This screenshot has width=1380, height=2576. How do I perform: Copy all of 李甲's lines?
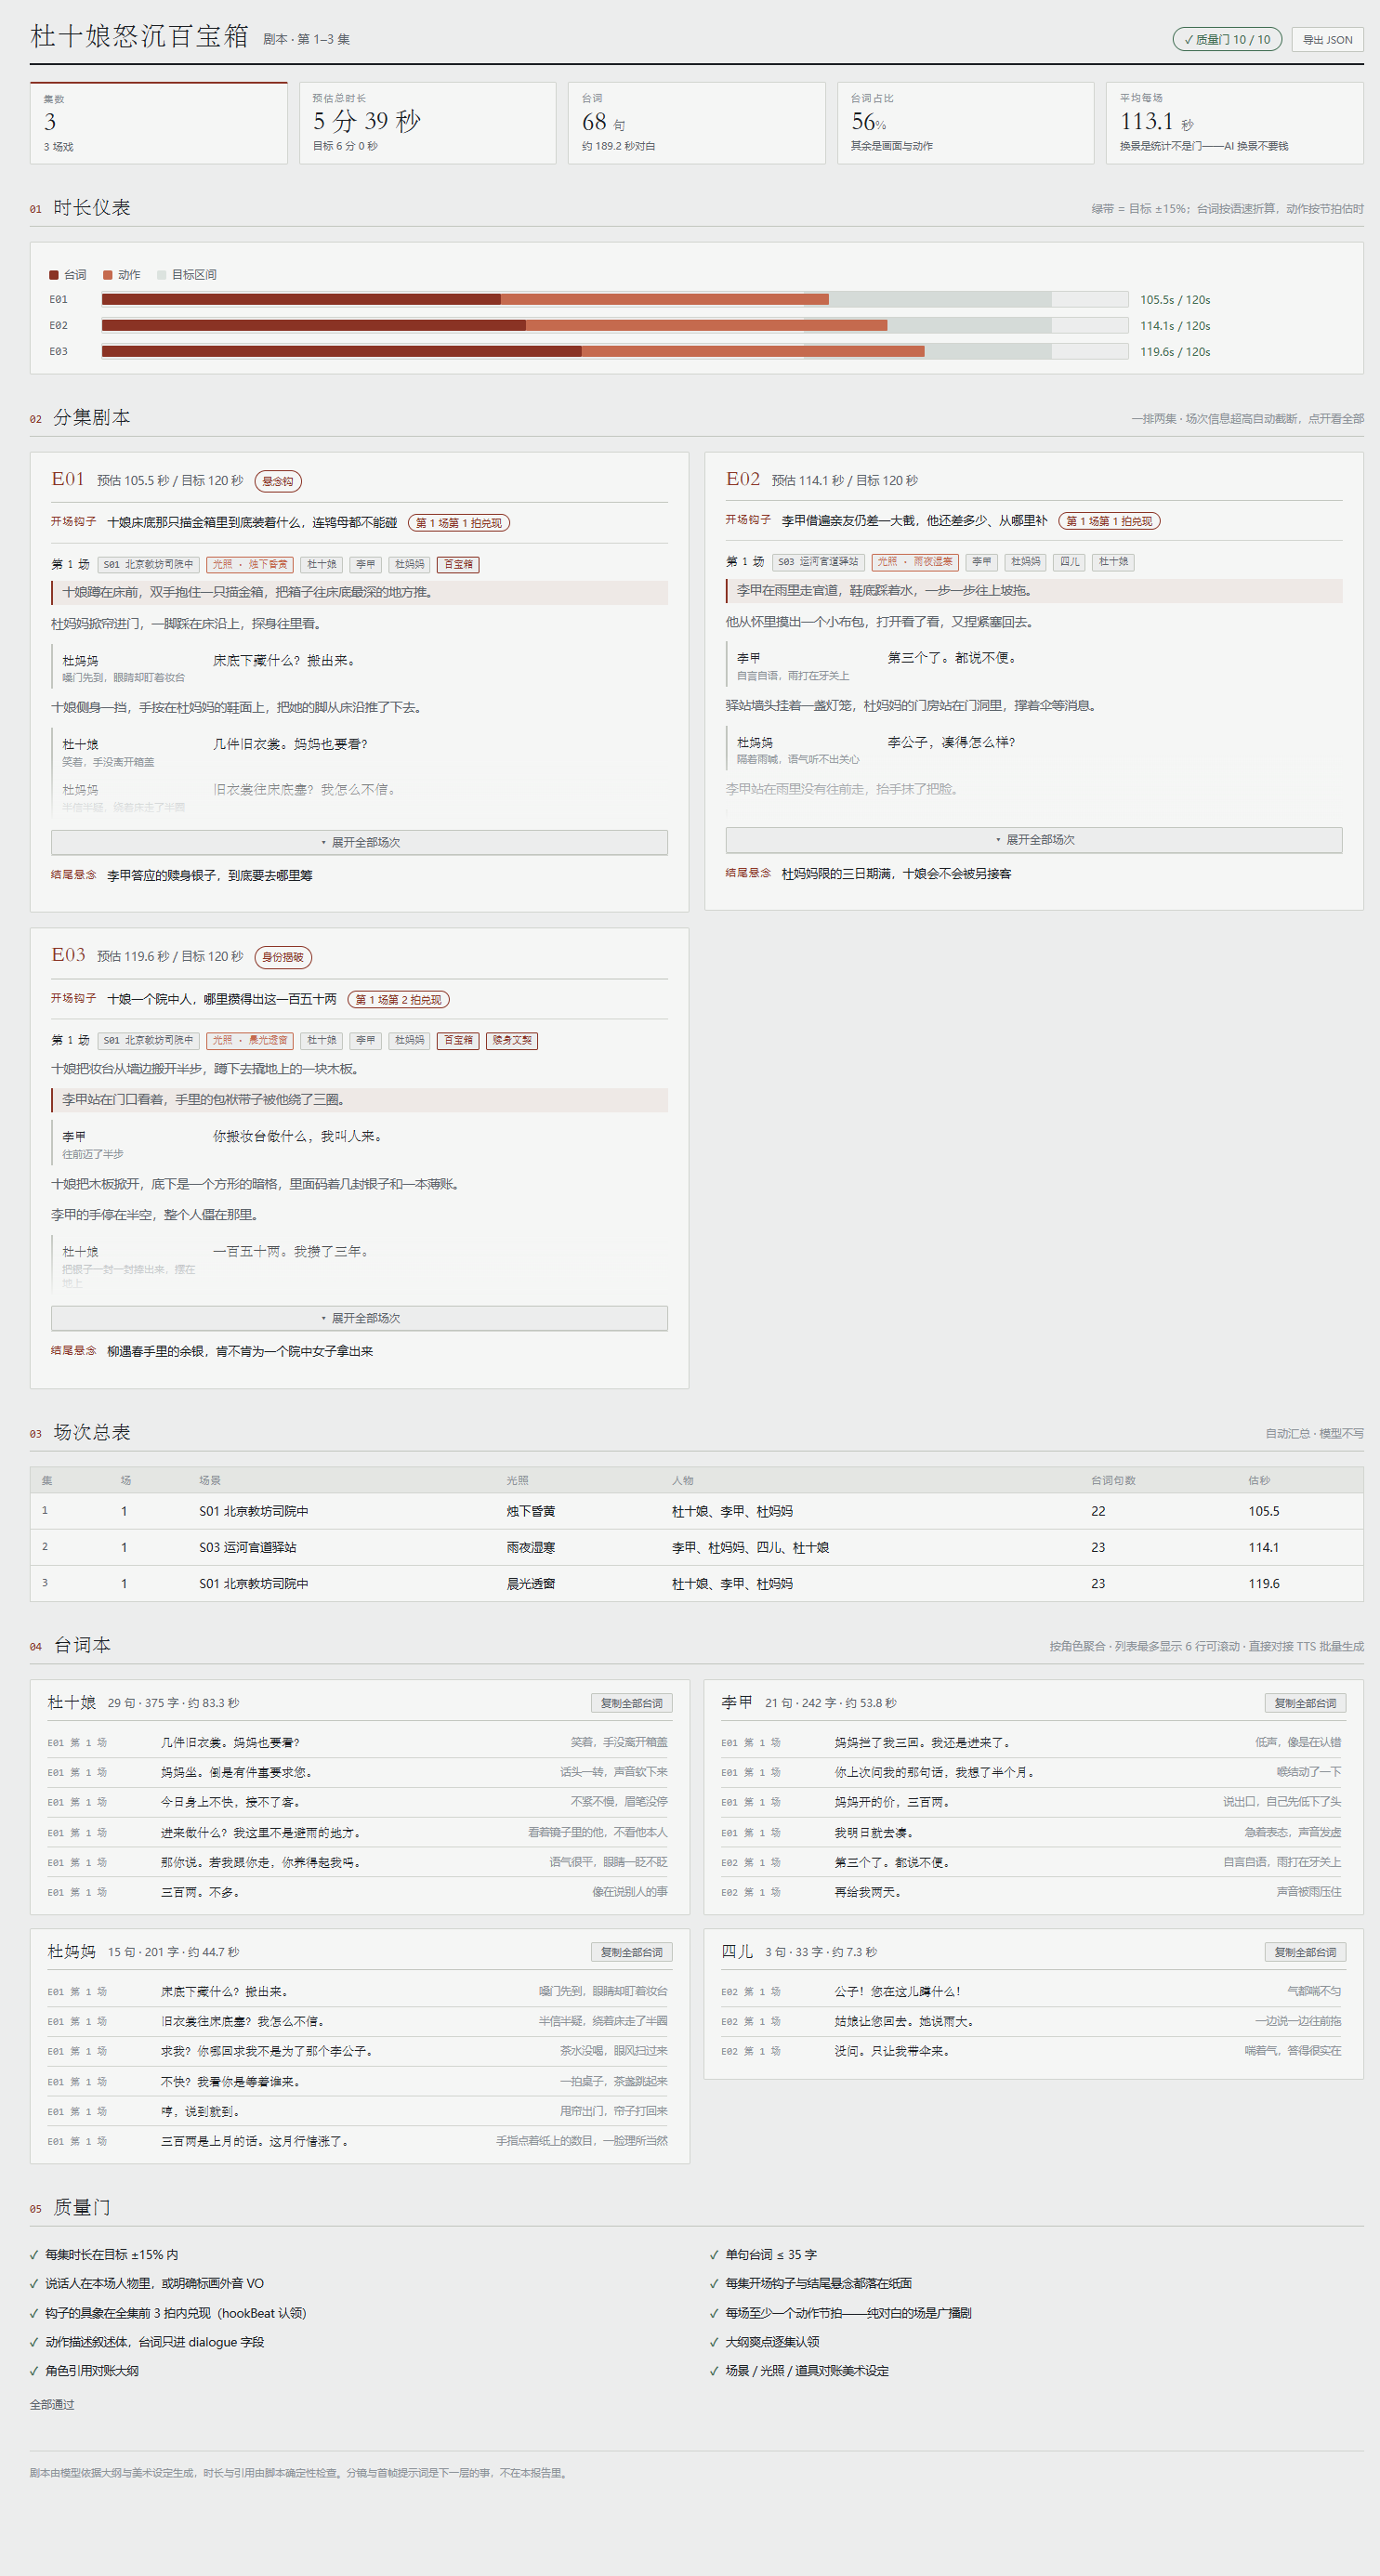coord(1305,1703)
